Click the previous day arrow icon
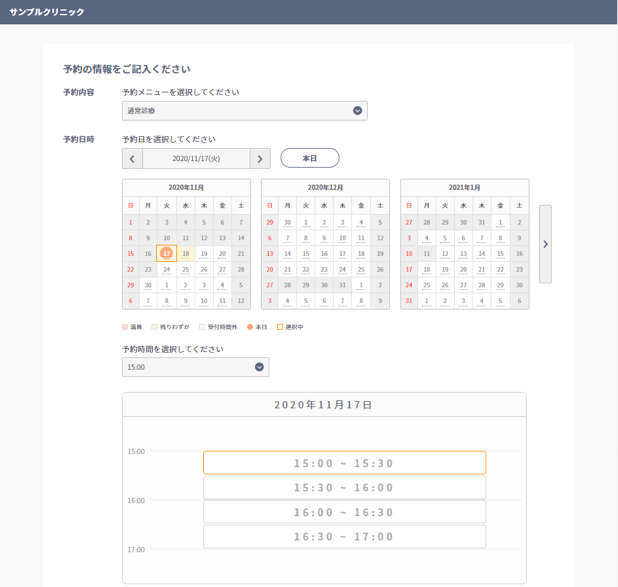The height and width of the screenshot is (587, 618). tap(132, 159)
